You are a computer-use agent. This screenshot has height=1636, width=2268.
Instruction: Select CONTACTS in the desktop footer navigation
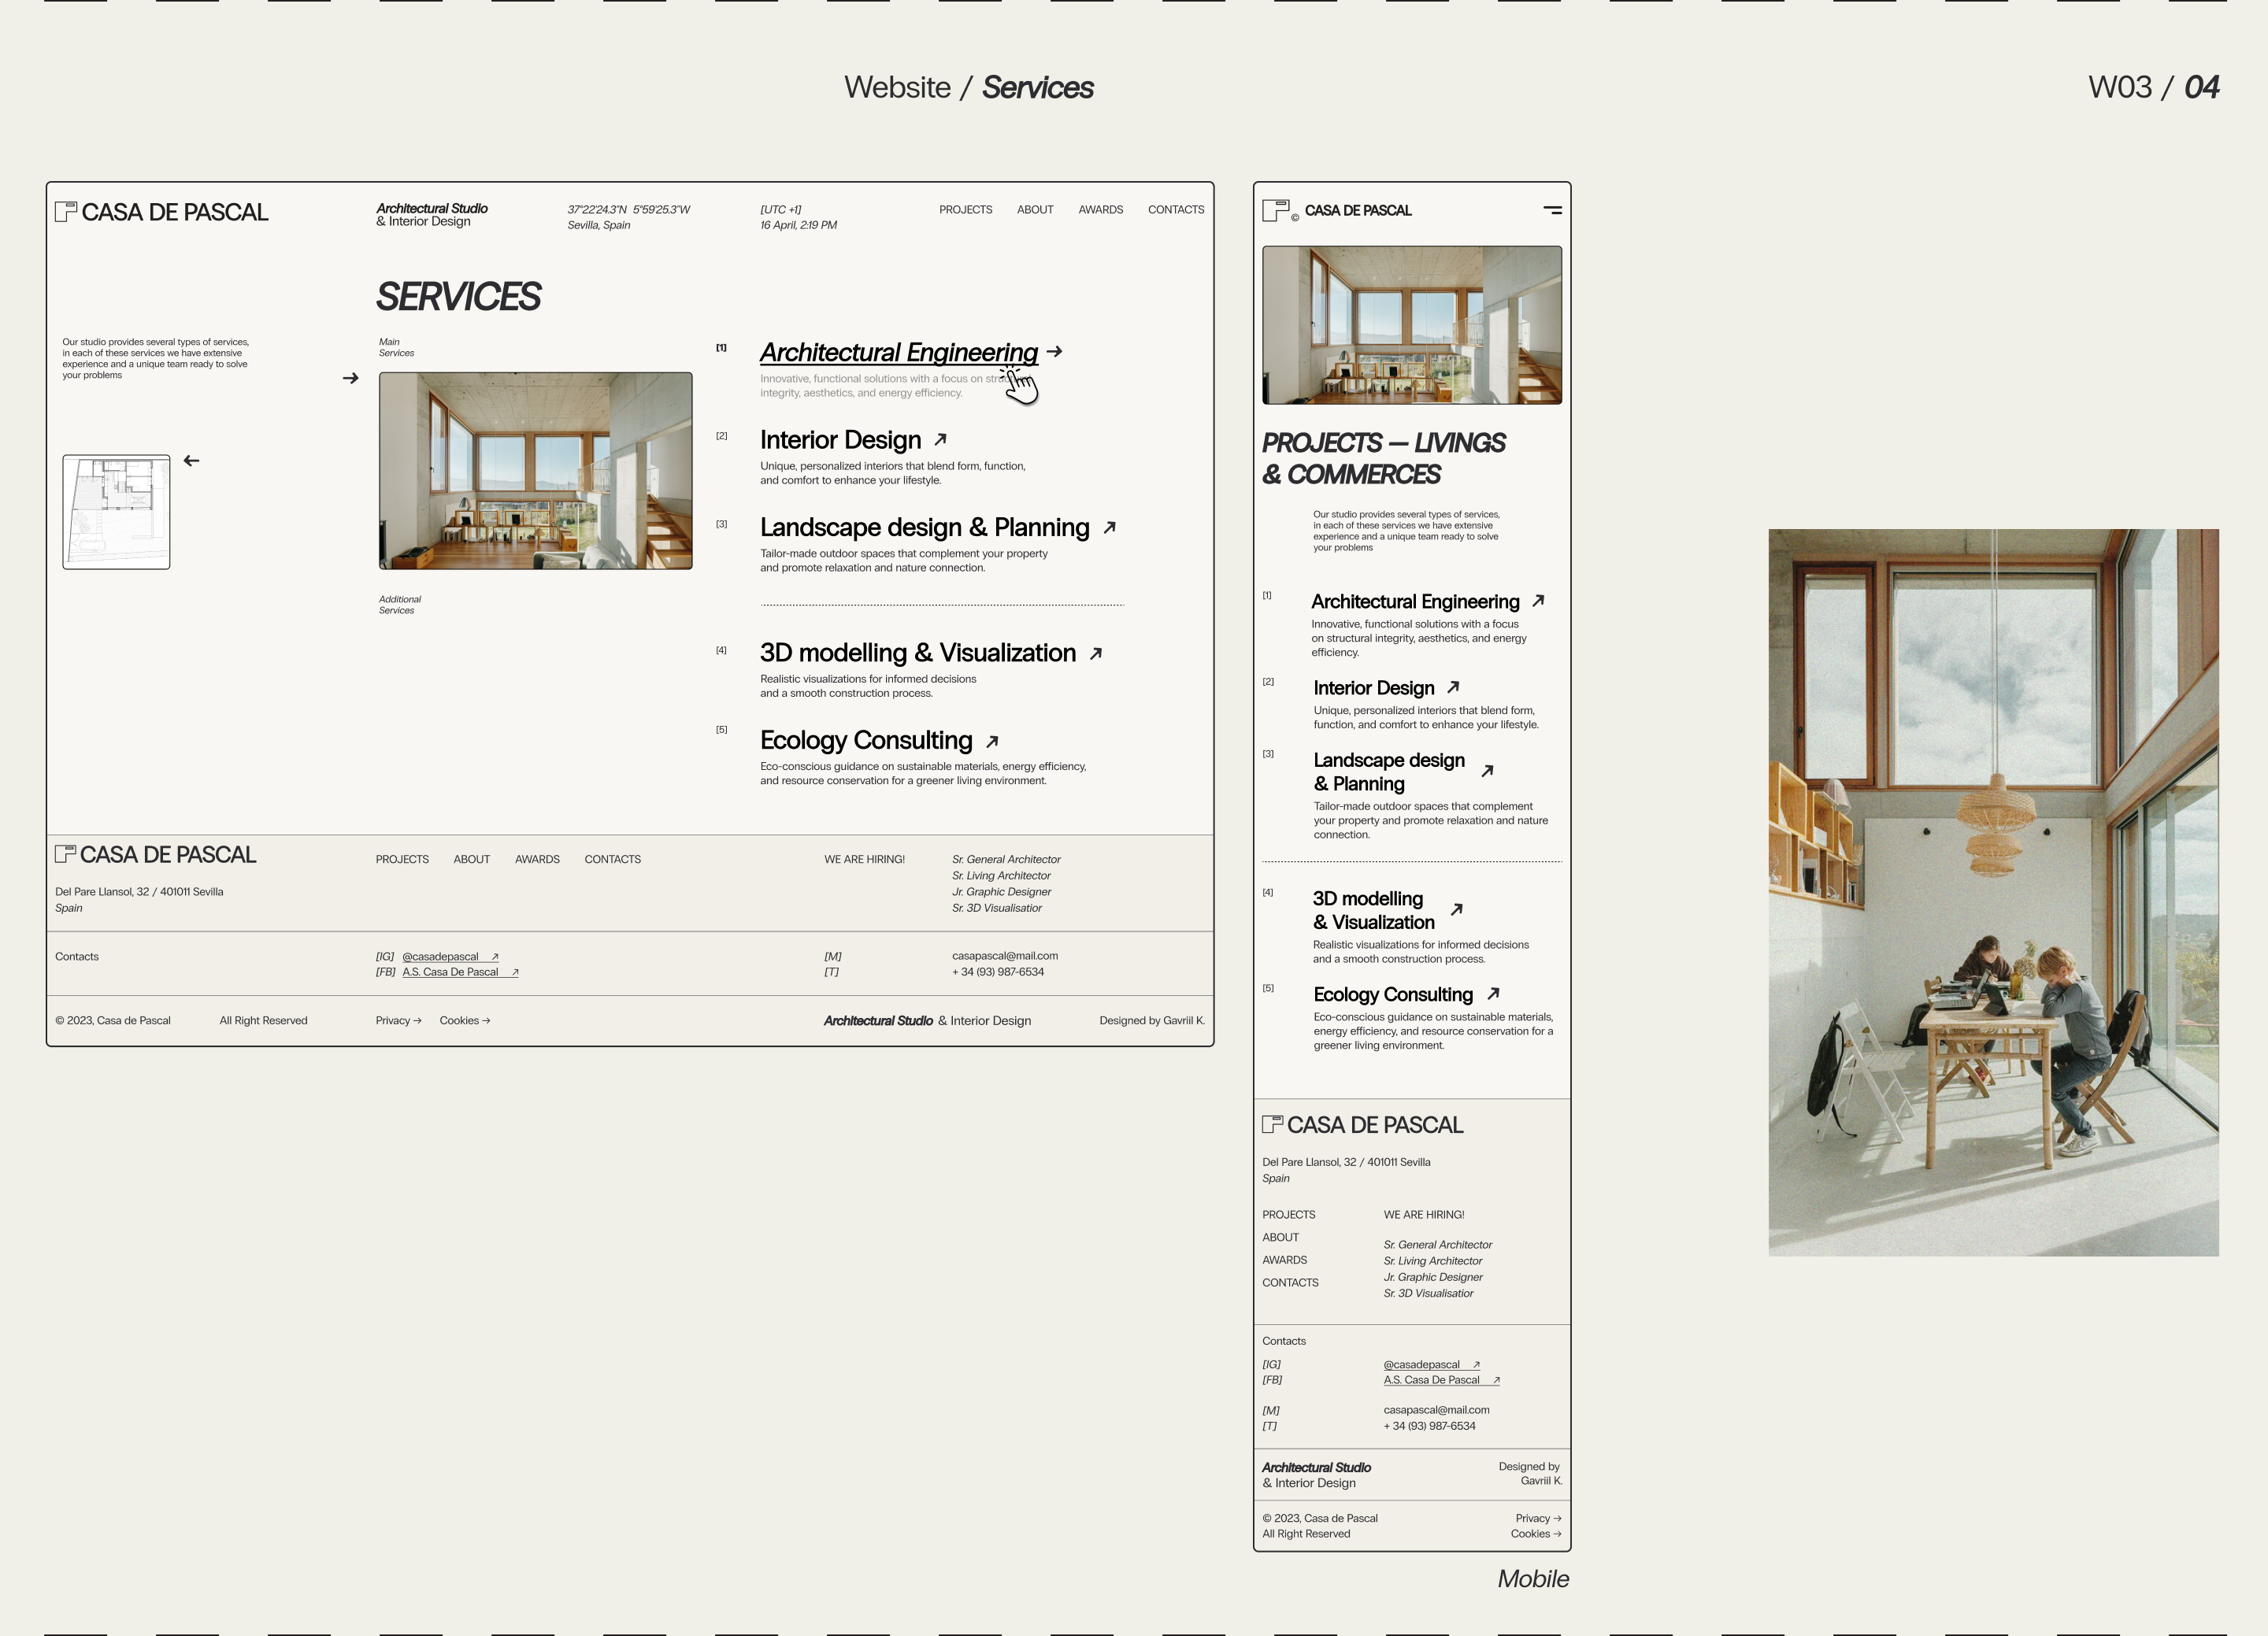coord(612,859)
